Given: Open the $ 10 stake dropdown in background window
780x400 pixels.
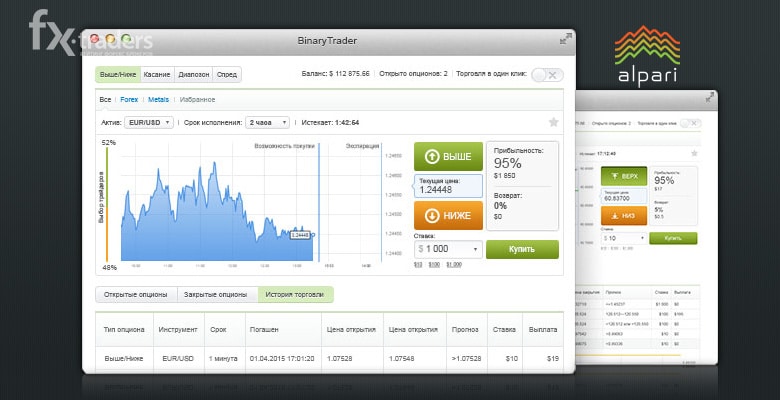Looking at the screenshot, I should pos(624,238).
